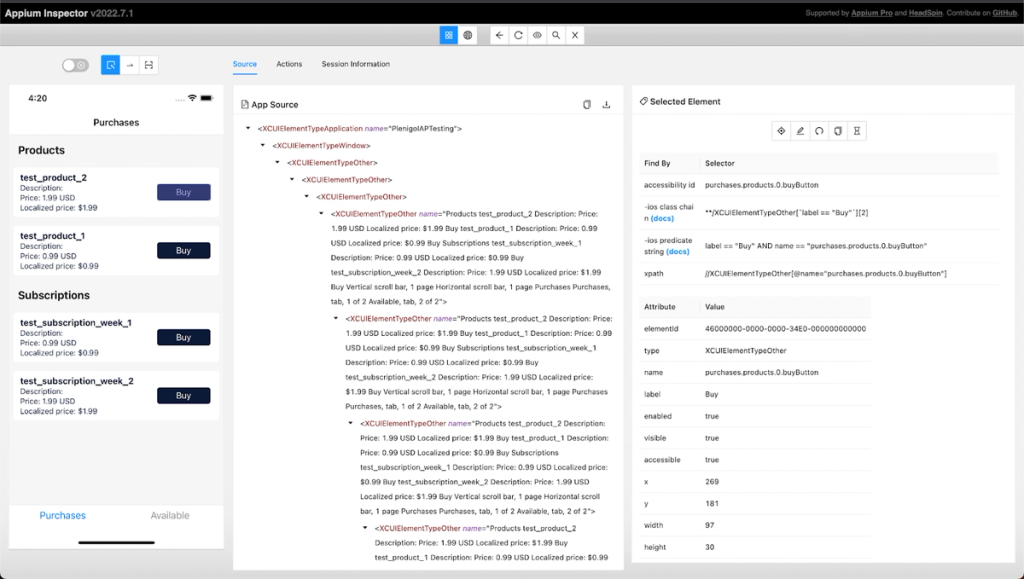Choose Select Elements mode icon

[110, 65]
